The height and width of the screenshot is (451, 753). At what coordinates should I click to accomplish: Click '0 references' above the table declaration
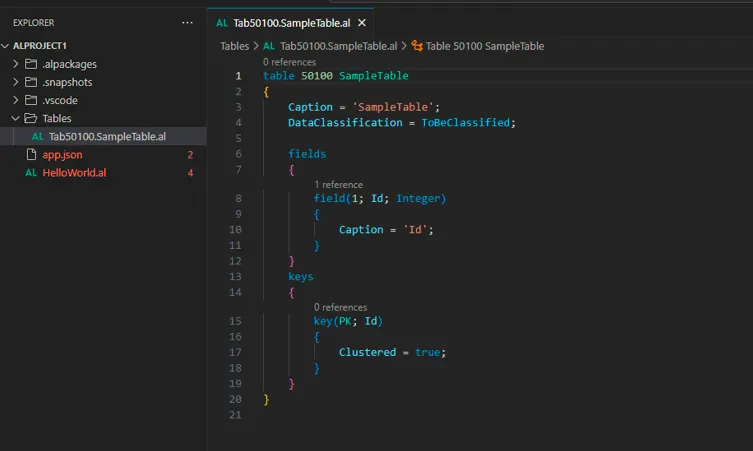(289, 62)
